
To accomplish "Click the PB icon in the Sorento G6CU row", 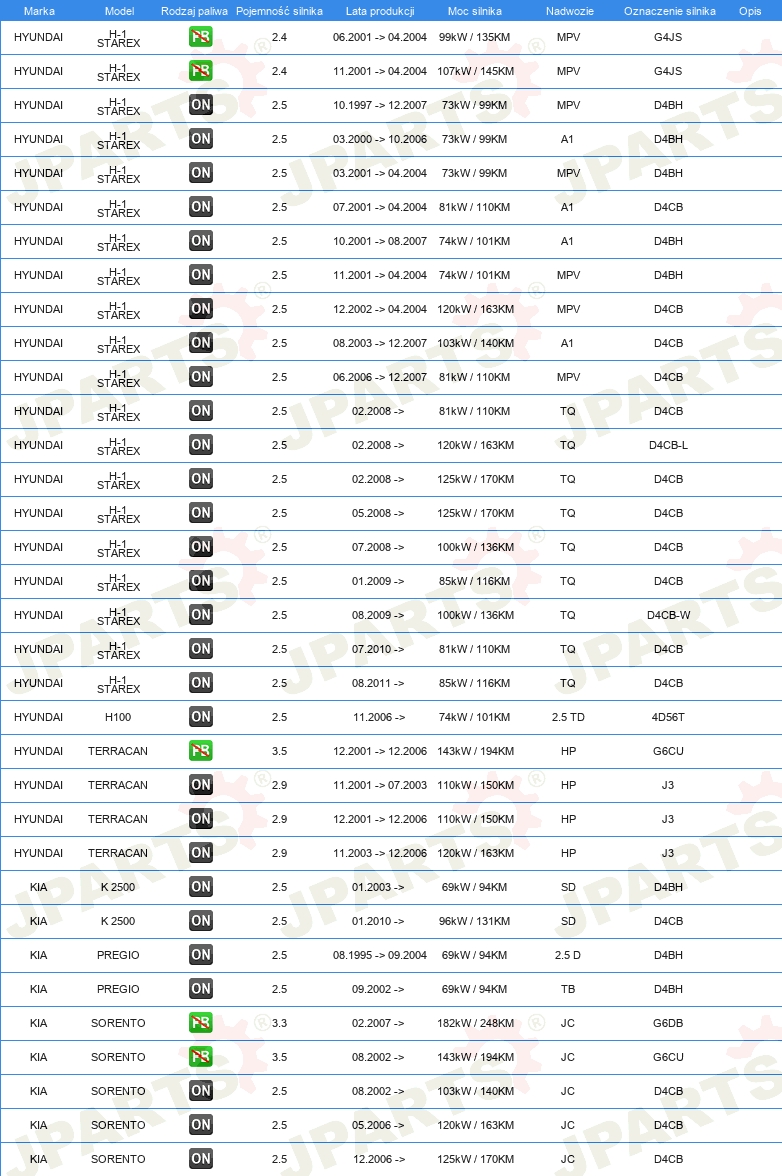I will tap(200, 1057).
